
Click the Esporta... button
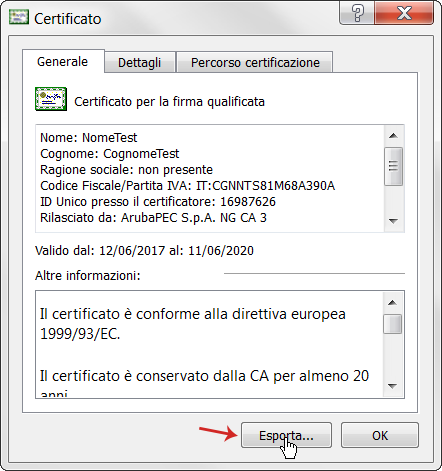pos(286,435)
